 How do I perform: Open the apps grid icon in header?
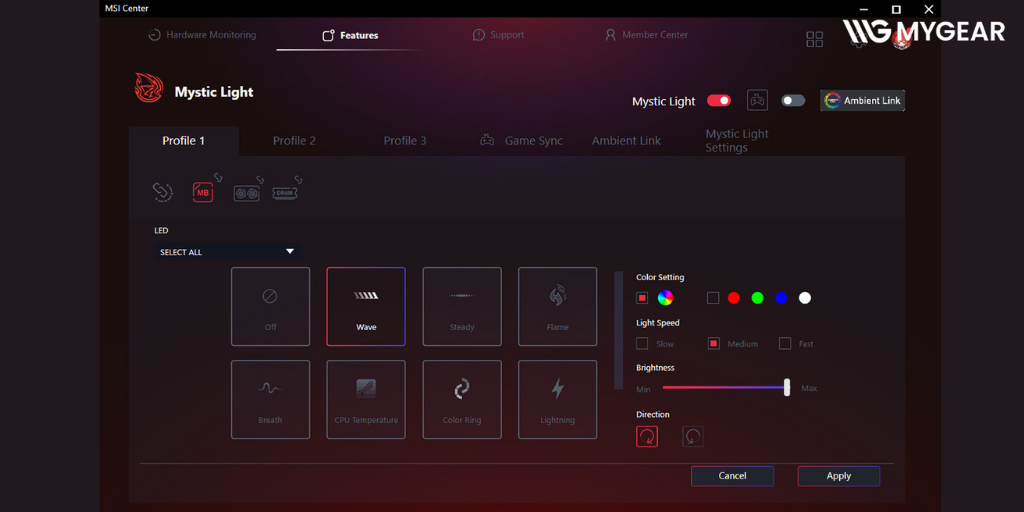click(815, 38)
